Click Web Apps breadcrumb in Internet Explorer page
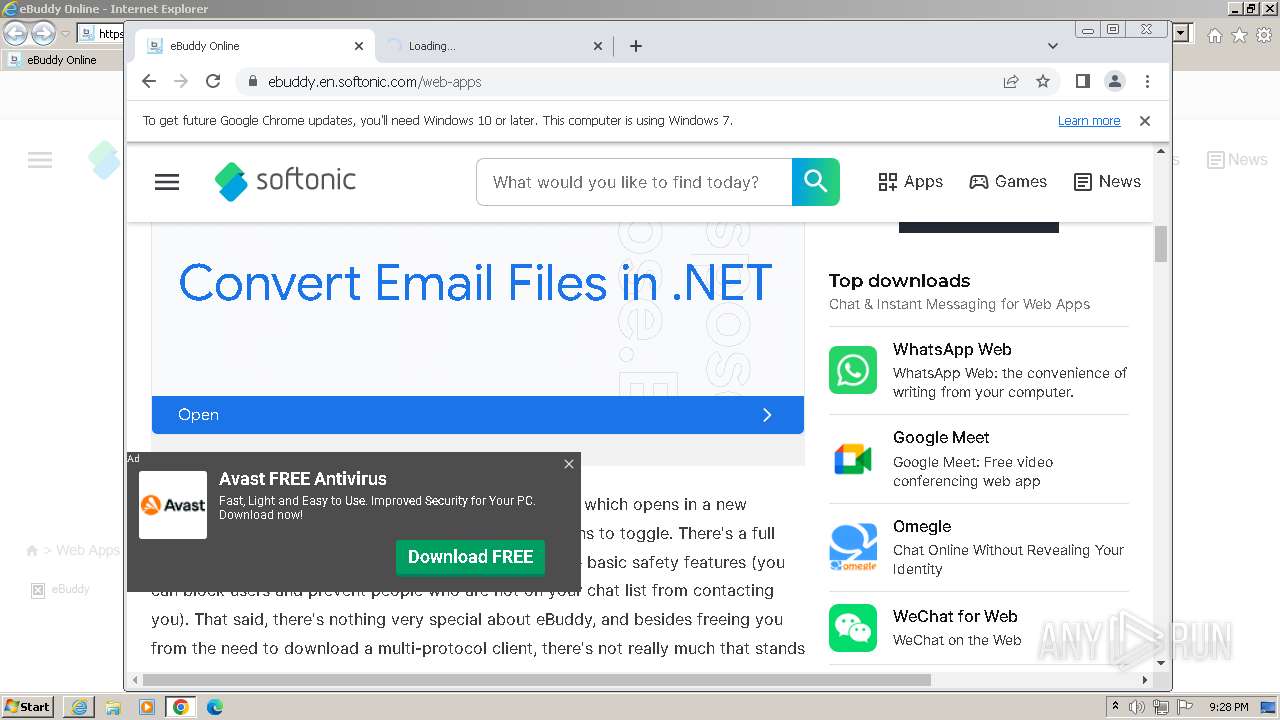This screenshot has width=1280, height=720. pos(88,550)
